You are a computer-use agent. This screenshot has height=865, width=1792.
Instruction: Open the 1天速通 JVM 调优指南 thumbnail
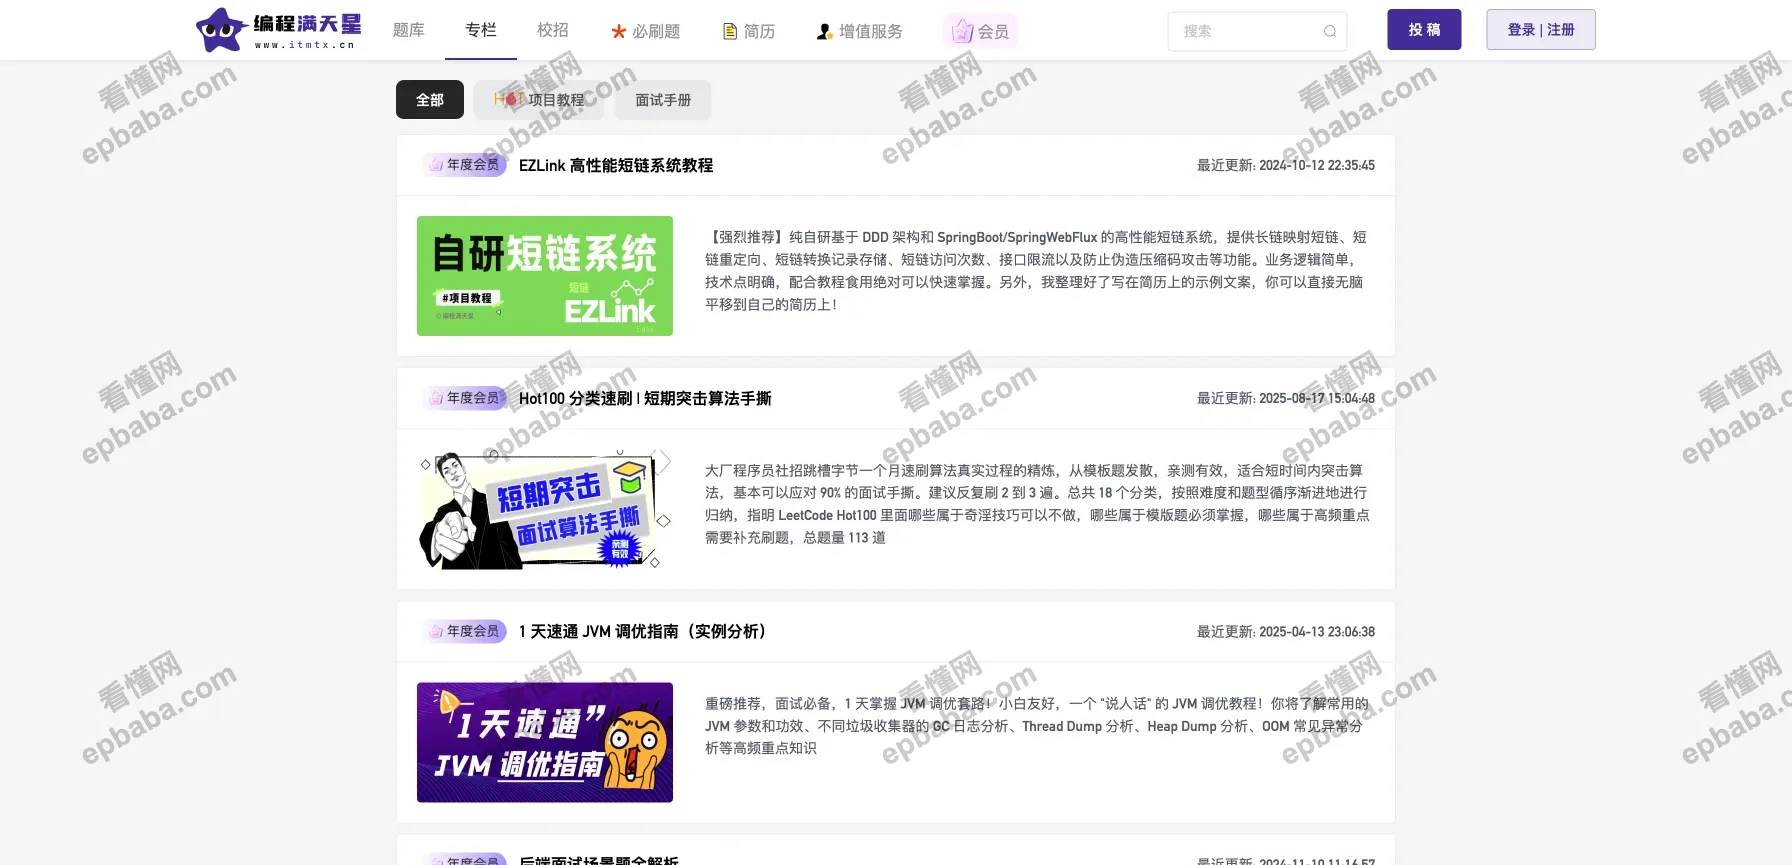click(x=545, y=742)
